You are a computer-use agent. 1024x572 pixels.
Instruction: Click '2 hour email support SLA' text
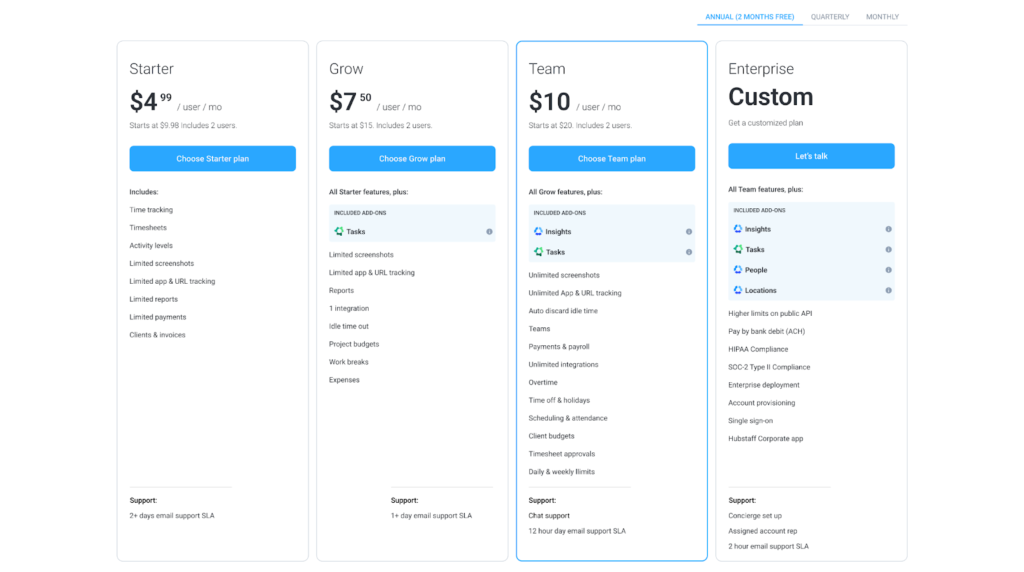pos(768,547)
